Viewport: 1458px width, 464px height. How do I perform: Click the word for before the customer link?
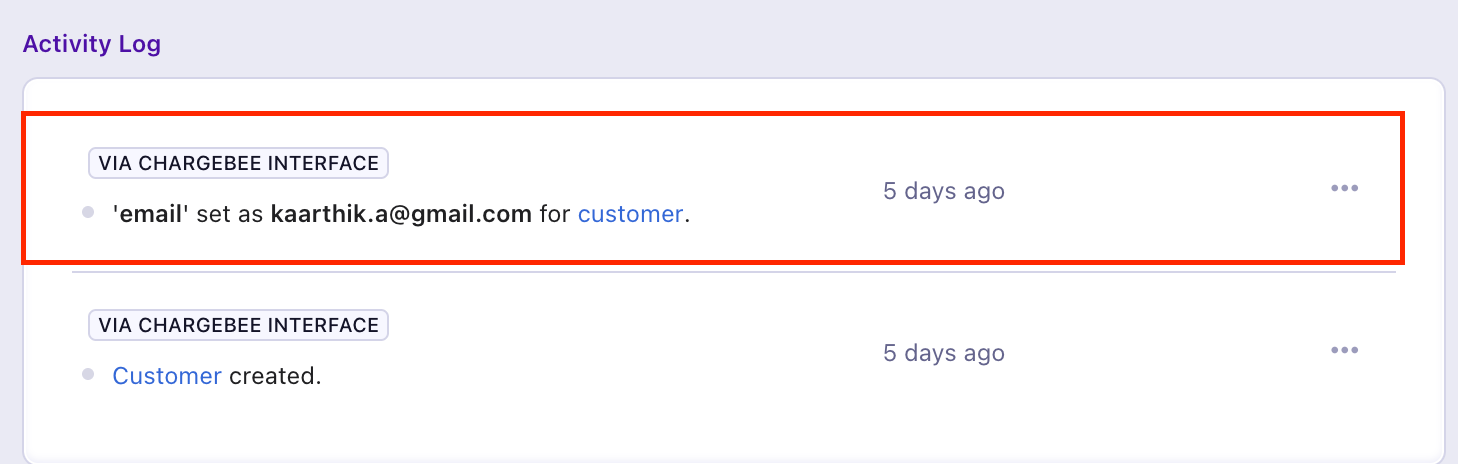555,214
